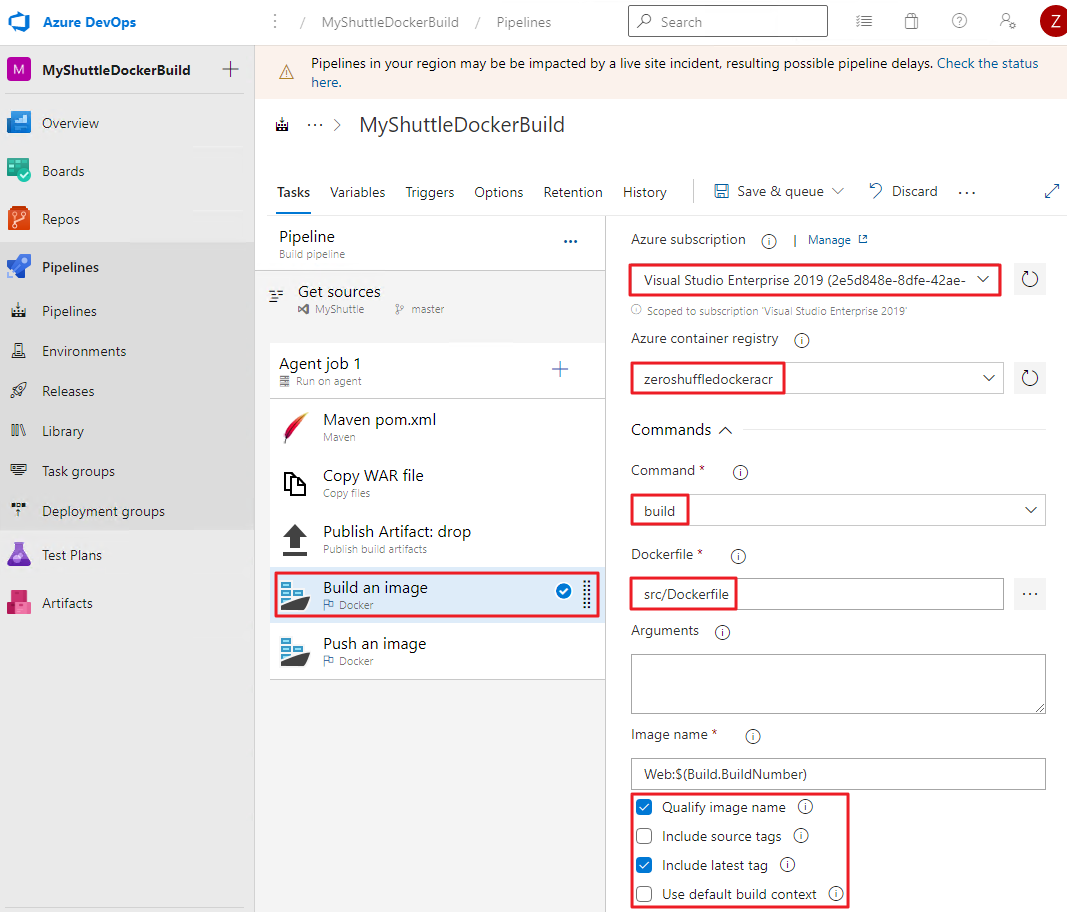Viewport: 1067px width, 912px height.
Task: Open the Z profile avatar
Action: (1054, 21)
